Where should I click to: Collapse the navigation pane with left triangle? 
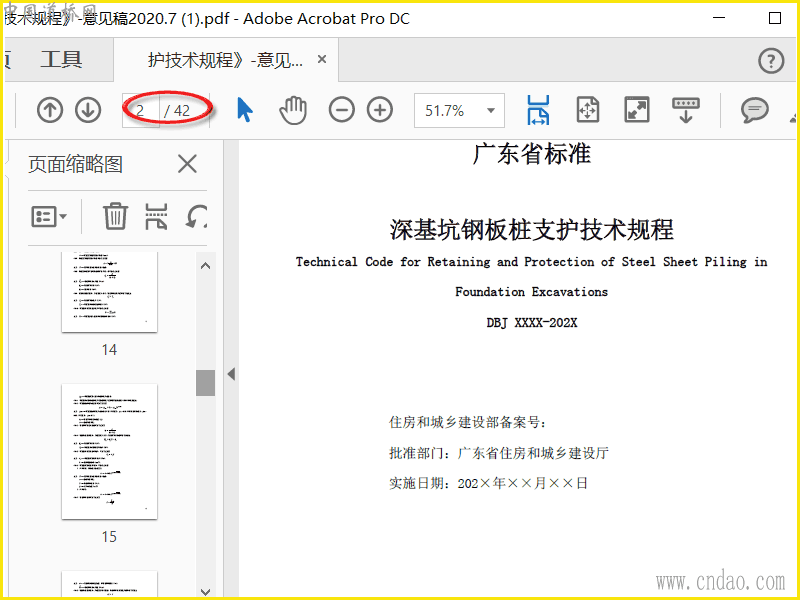(231, 374)
